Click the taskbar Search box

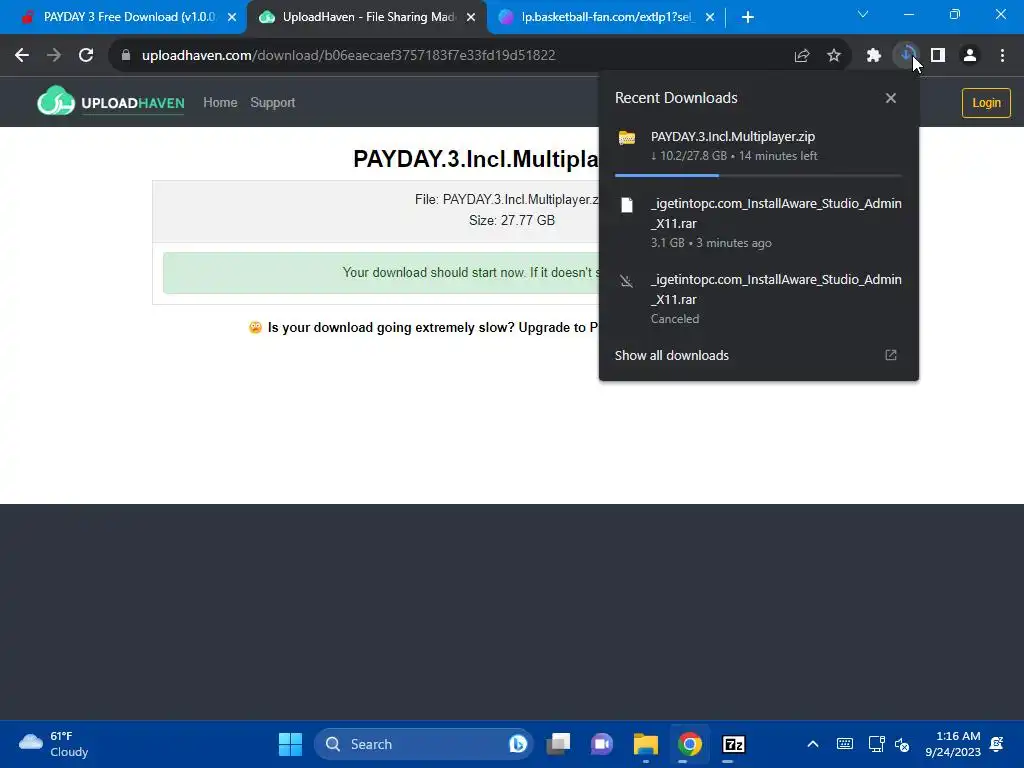point(423,744)
